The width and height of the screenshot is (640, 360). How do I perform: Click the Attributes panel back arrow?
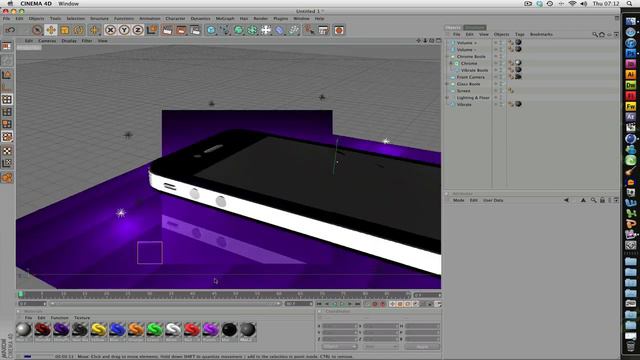566,200
